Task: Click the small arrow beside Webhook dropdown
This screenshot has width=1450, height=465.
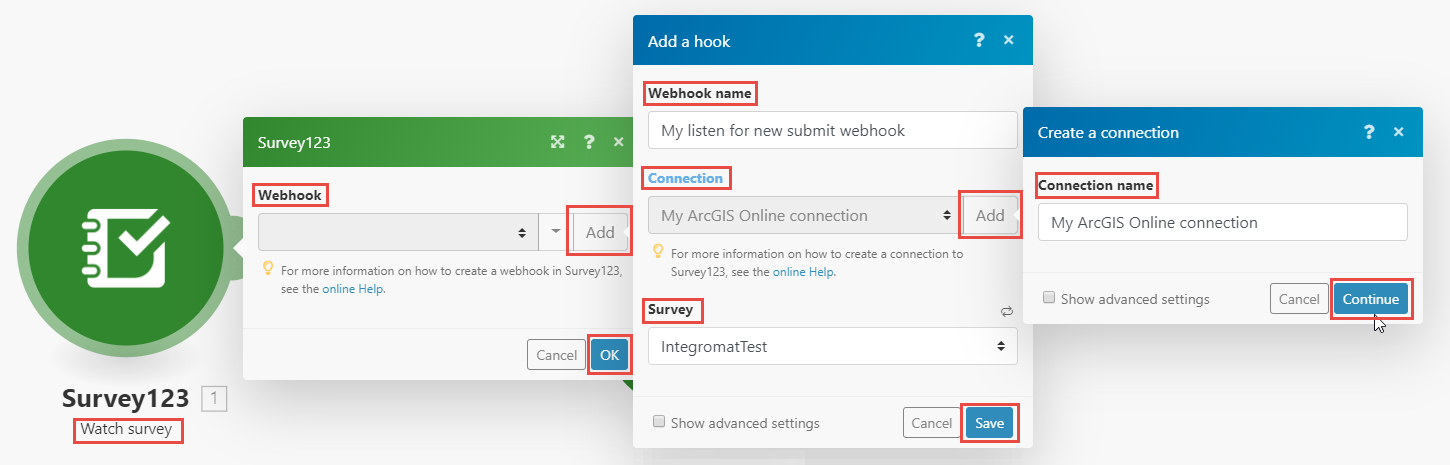Action: tap(555, 232)
